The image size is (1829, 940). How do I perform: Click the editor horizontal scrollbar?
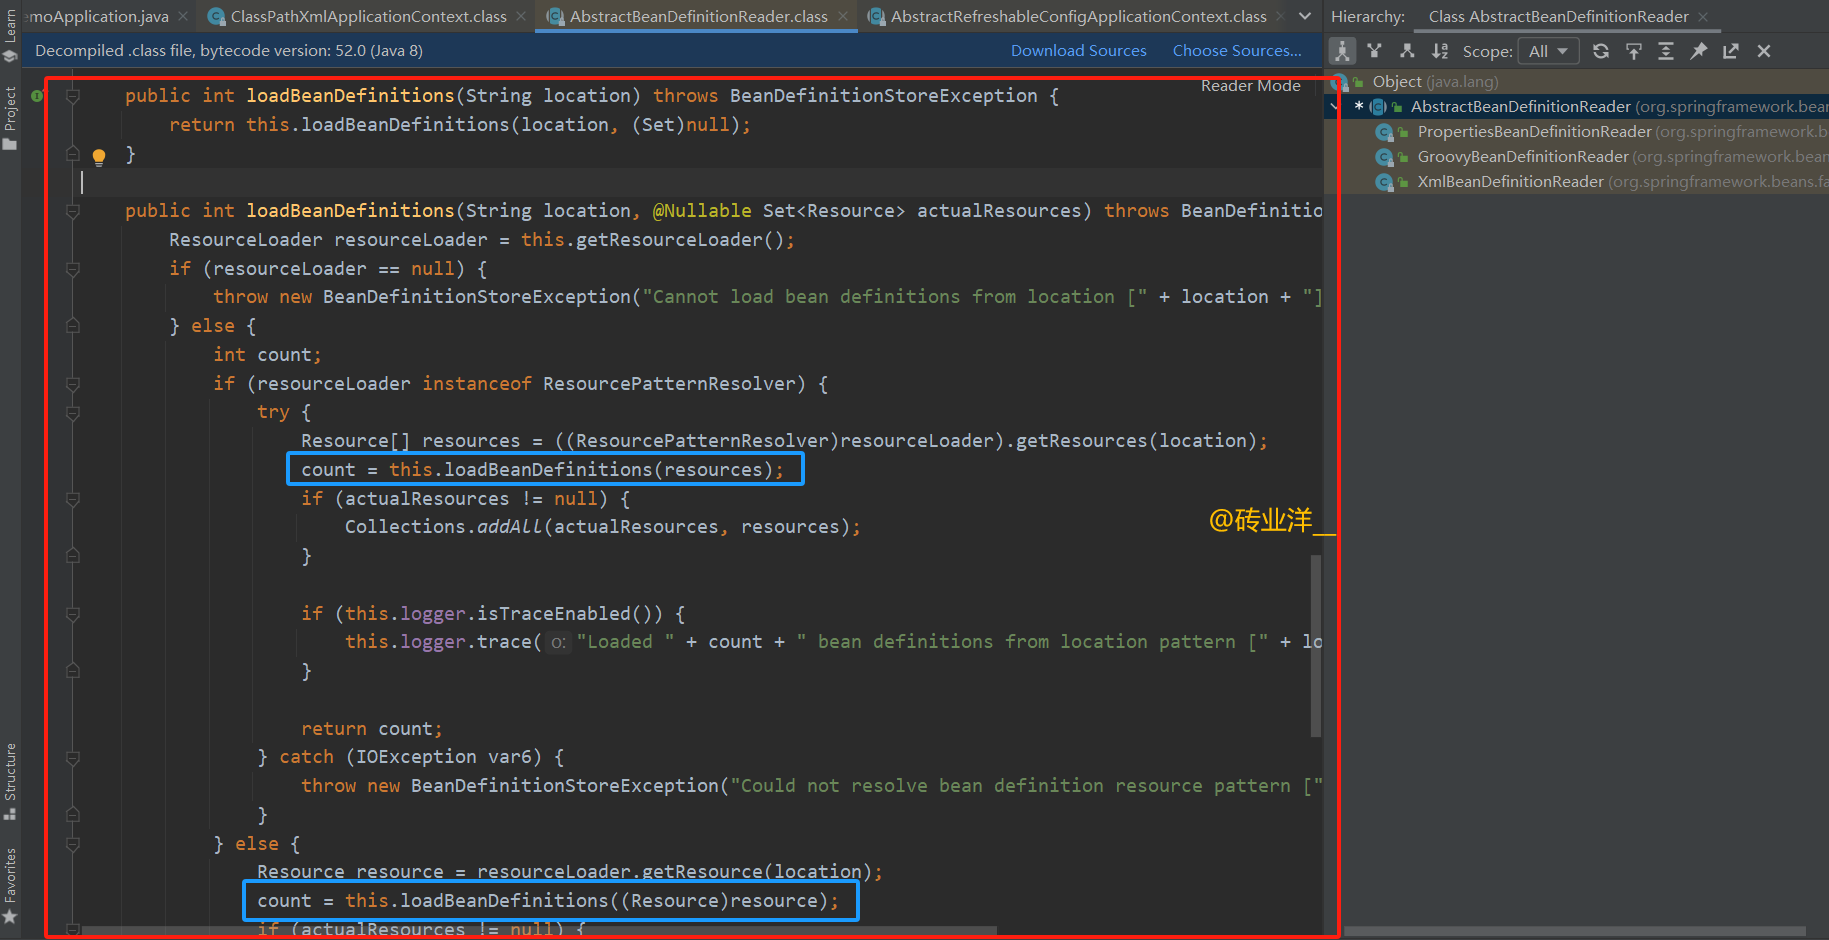click(540, 931)
